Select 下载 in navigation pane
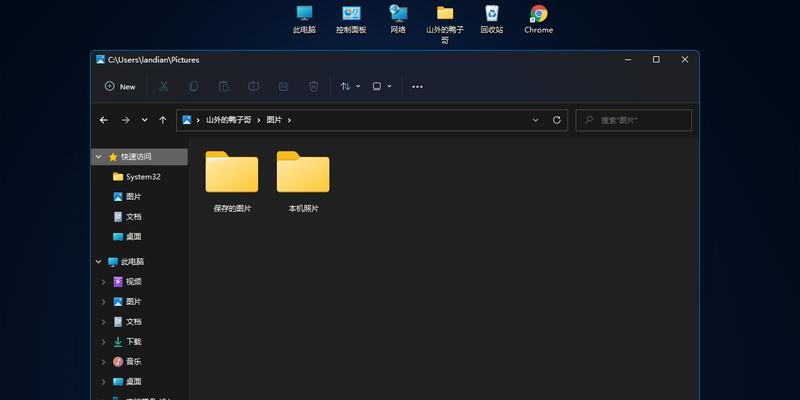Screen dimensions: 800x400 (x=127, y=342)
